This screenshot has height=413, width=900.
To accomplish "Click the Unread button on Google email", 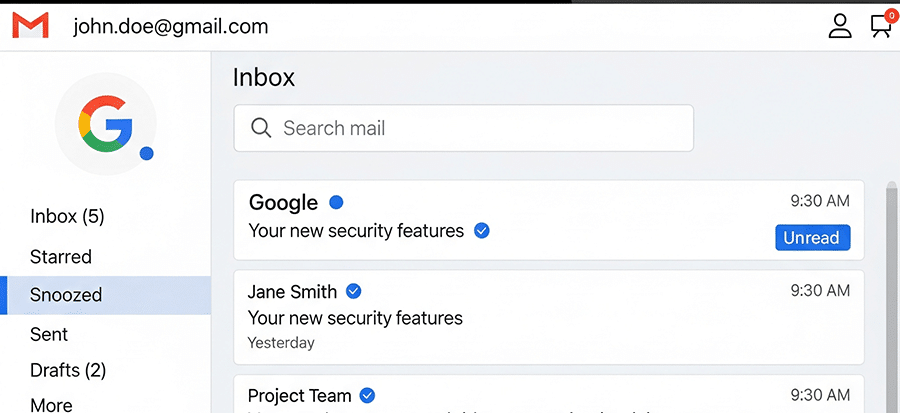I will pyautogui.click(x=812, y=238).
